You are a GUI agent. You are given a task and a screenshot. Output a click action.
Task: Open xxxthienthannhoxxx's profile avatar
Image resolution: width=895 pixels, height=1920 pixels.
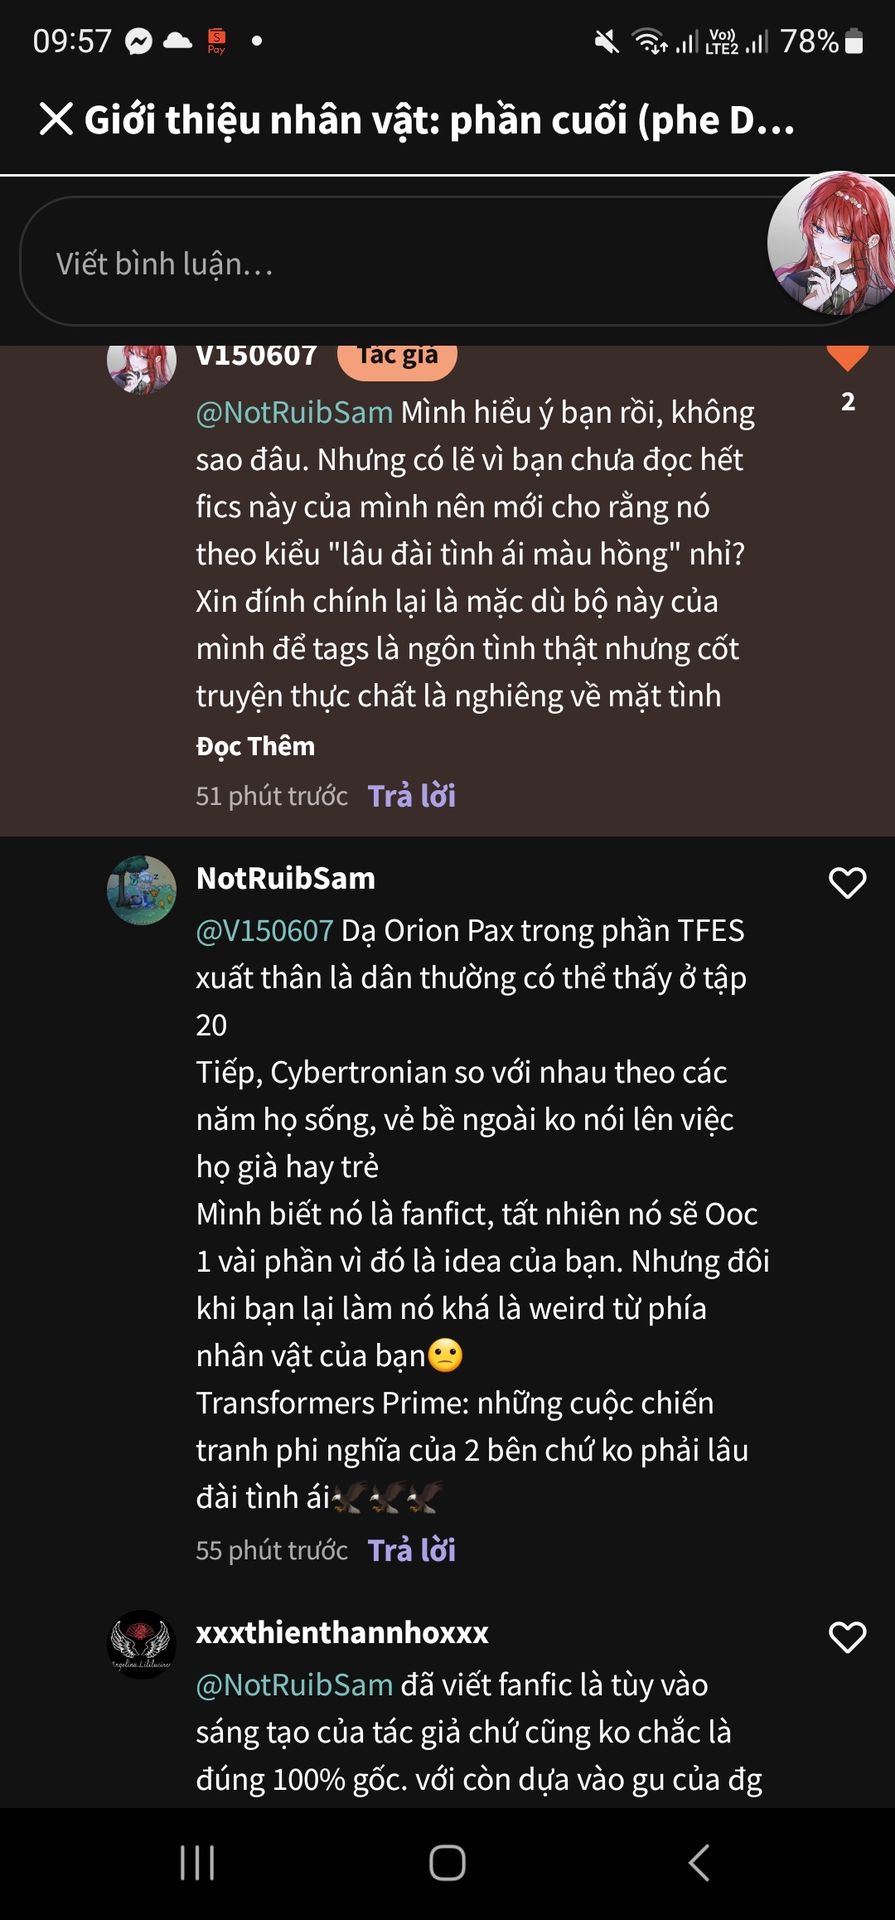pos(141,1644)
